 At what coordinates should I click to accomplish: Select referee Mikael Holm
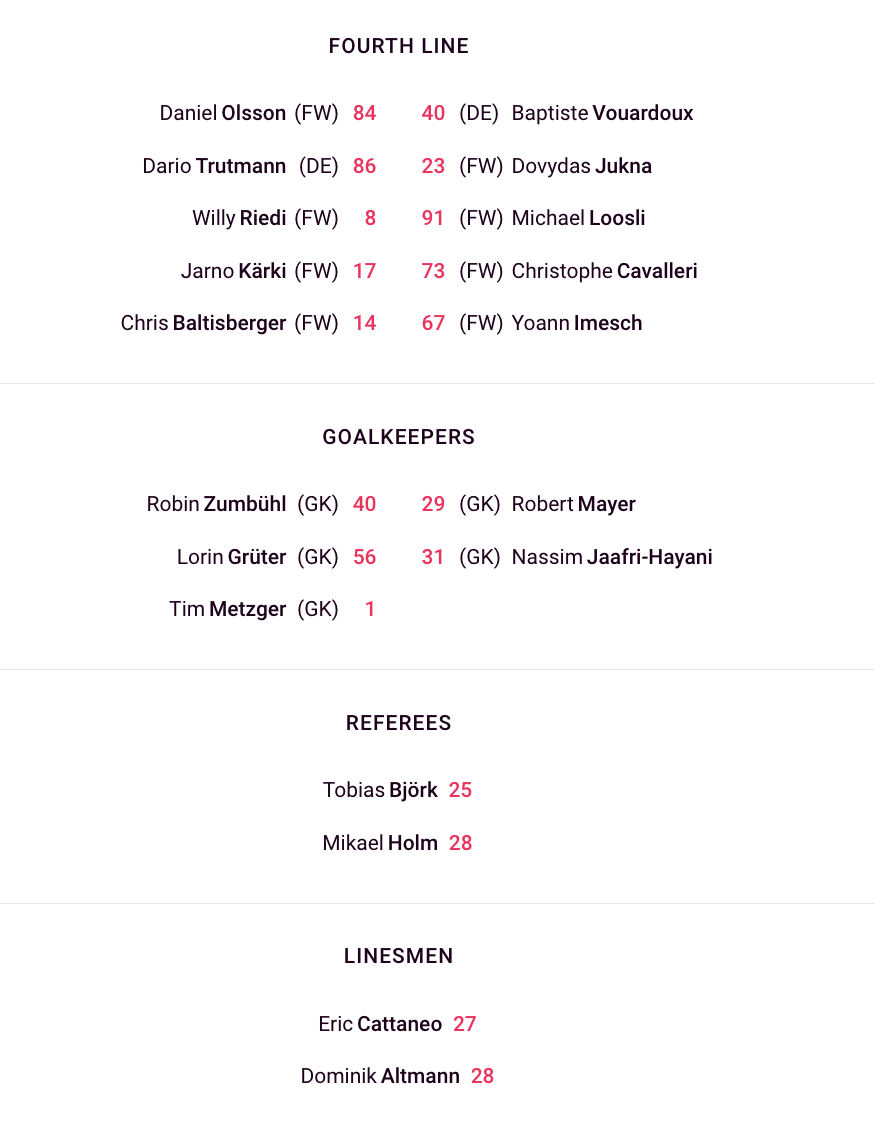coord(380,843)
